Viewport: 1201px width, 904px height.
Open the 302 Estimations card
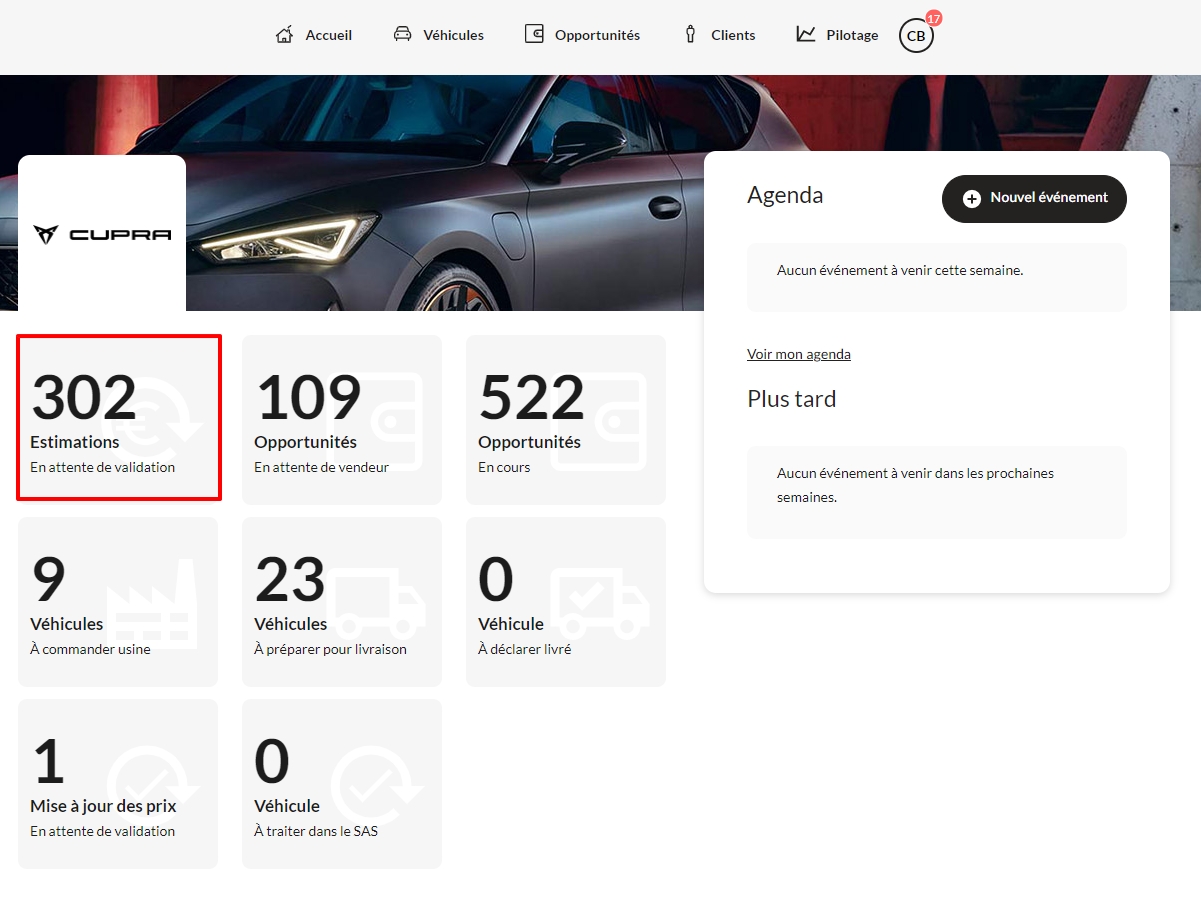118,420
